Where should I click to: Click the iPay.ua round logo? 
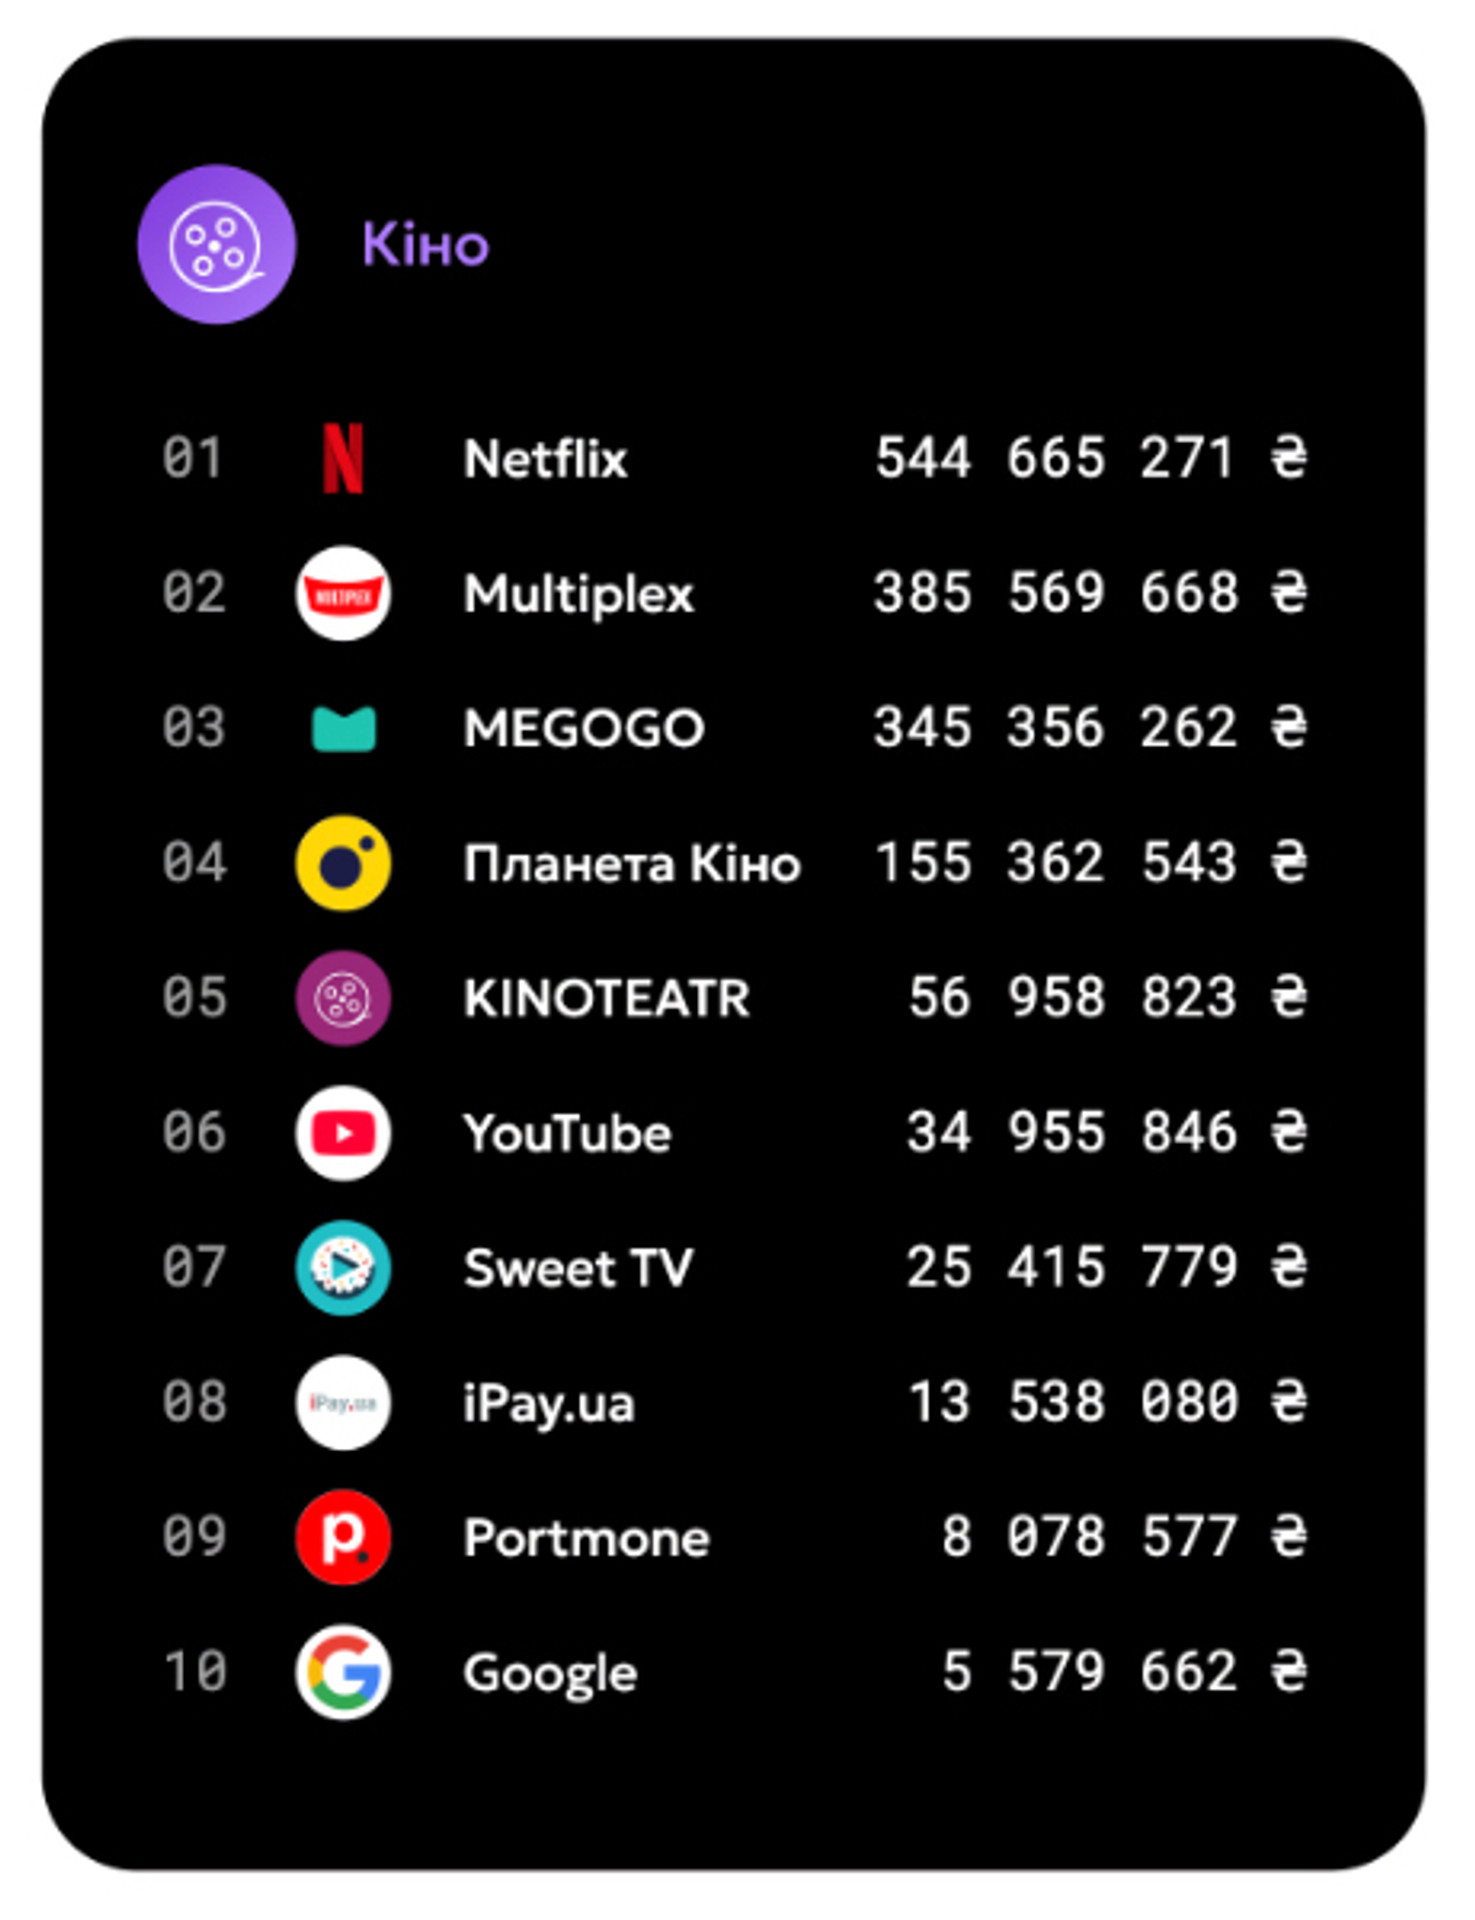tap(343, 1403)
